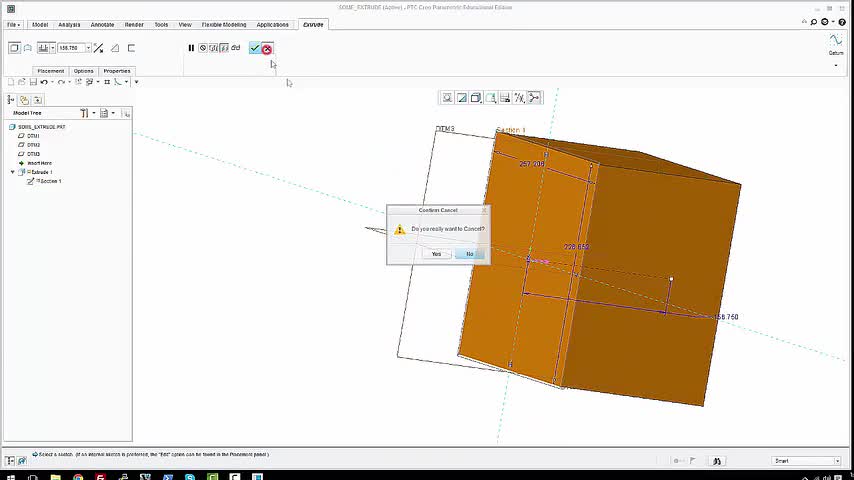Open the datum display filters icon

520,98
